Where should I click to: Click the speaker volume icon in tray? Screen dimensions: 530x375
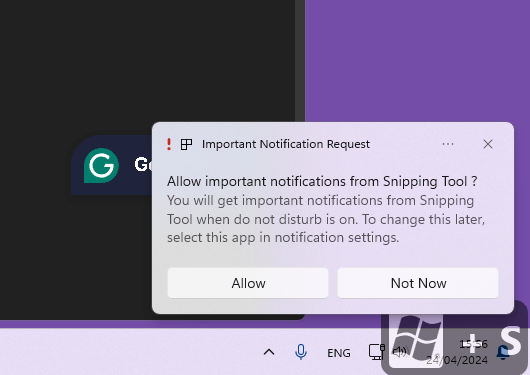coord(400,352)
